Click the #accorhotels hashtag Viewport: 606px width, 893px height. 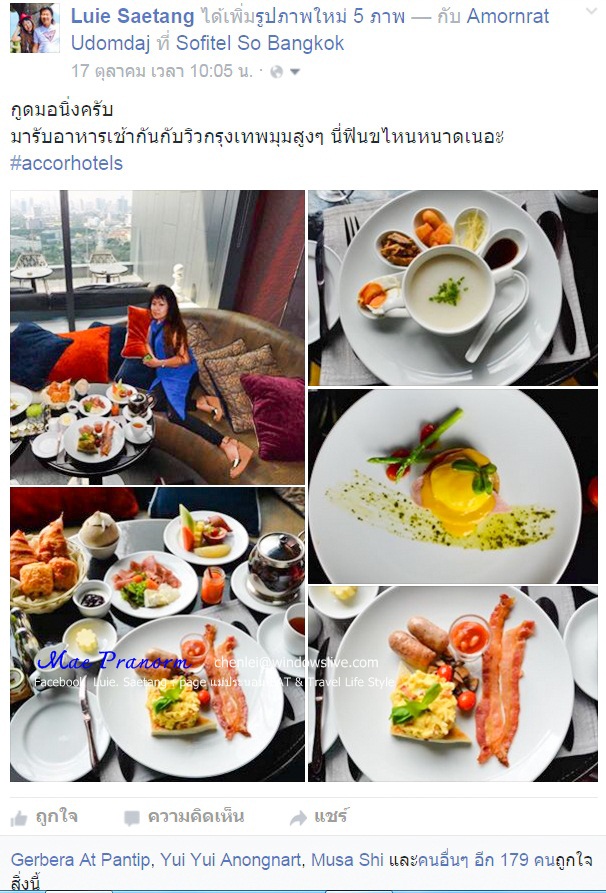pos(67,163)
